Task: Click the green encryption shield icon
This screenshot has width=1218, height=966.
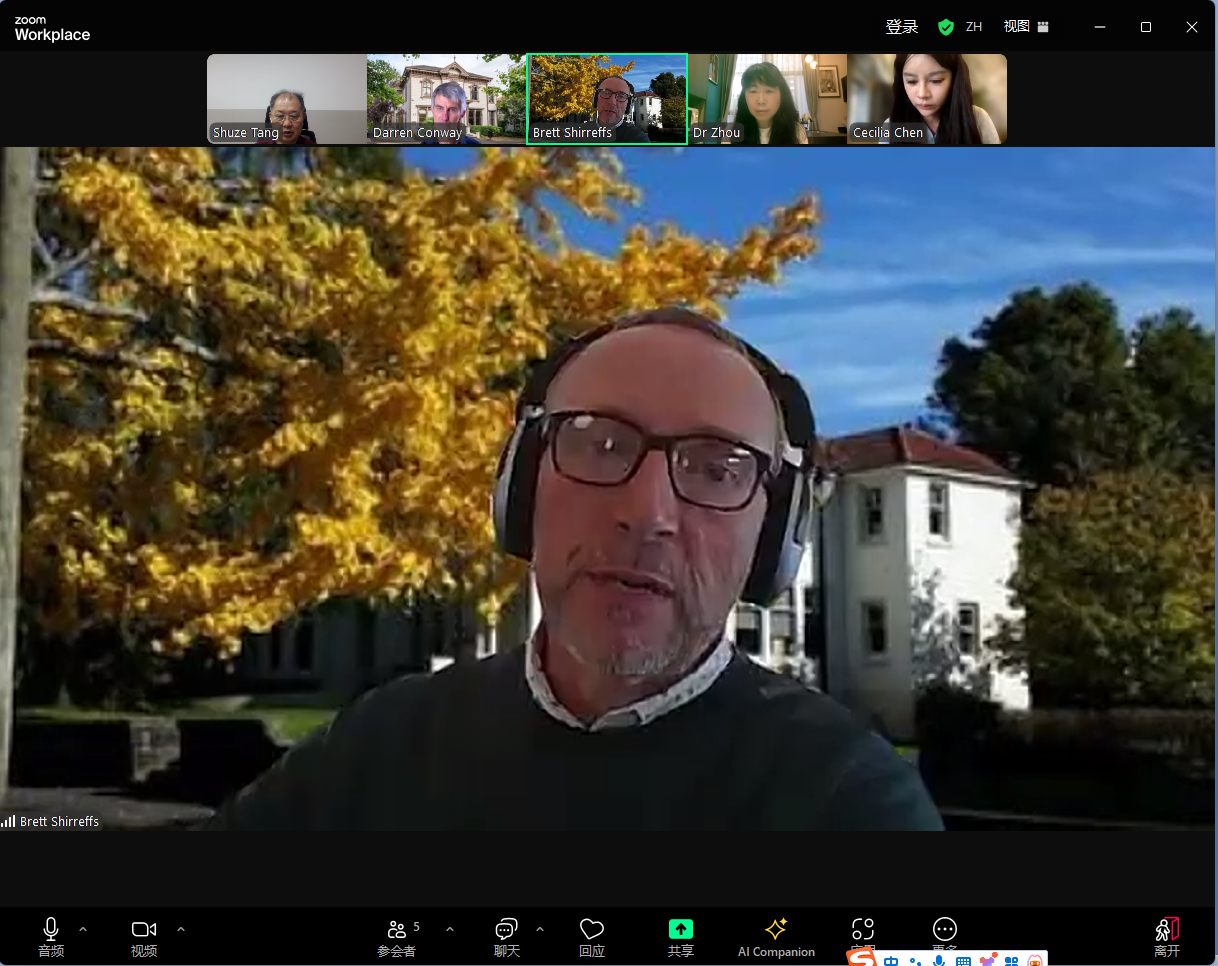Action: pos(946,27)
